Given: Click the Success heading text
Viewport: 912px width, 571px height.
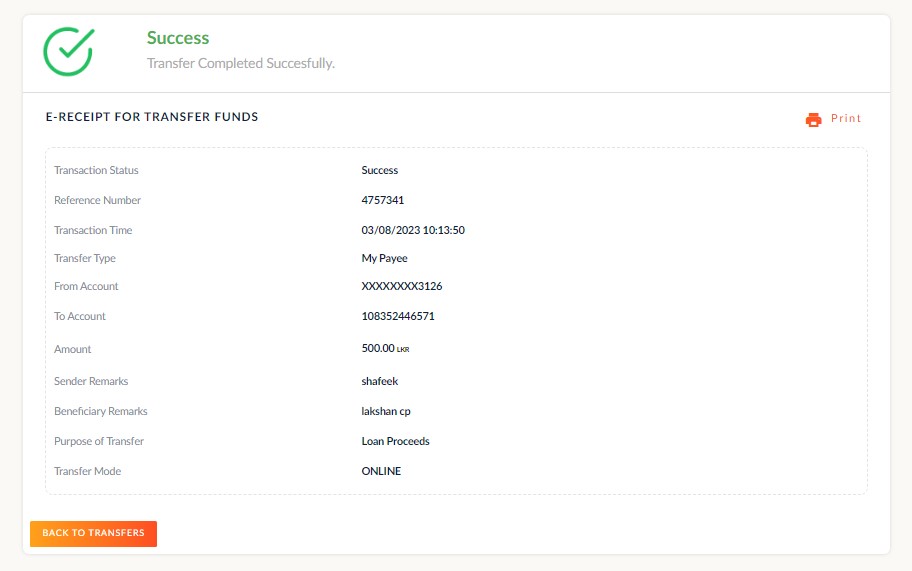Looking at the screenshot, I should 178,38.
